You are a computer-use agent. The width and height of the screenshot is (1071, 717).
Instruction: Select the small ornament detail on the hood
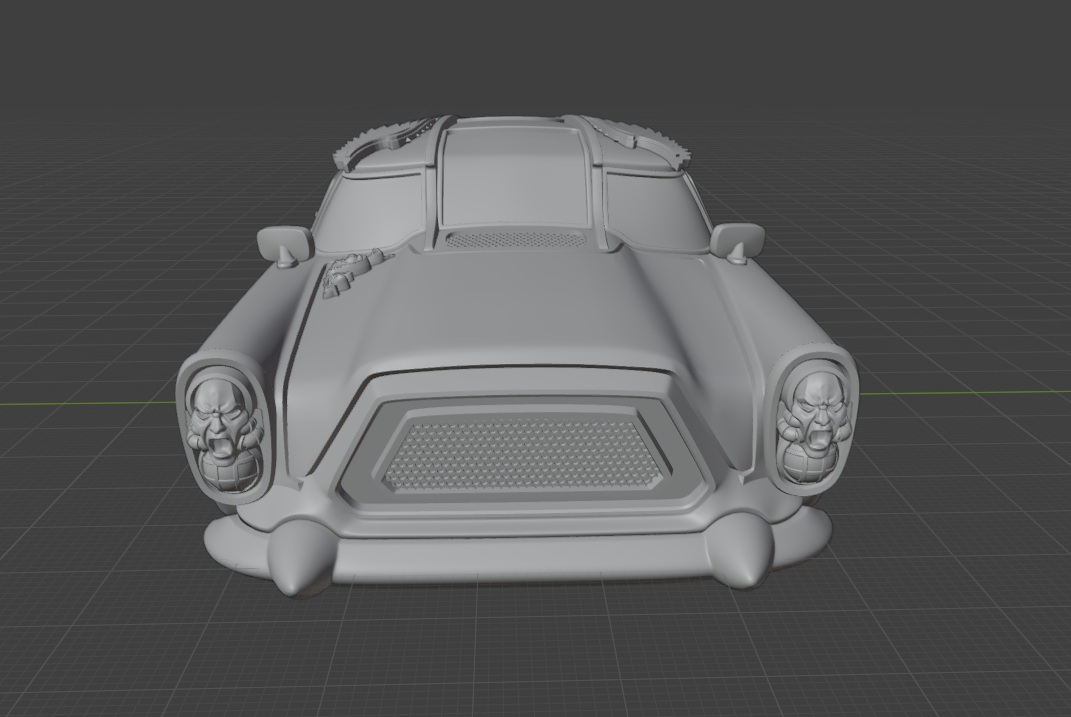[347, 271]
